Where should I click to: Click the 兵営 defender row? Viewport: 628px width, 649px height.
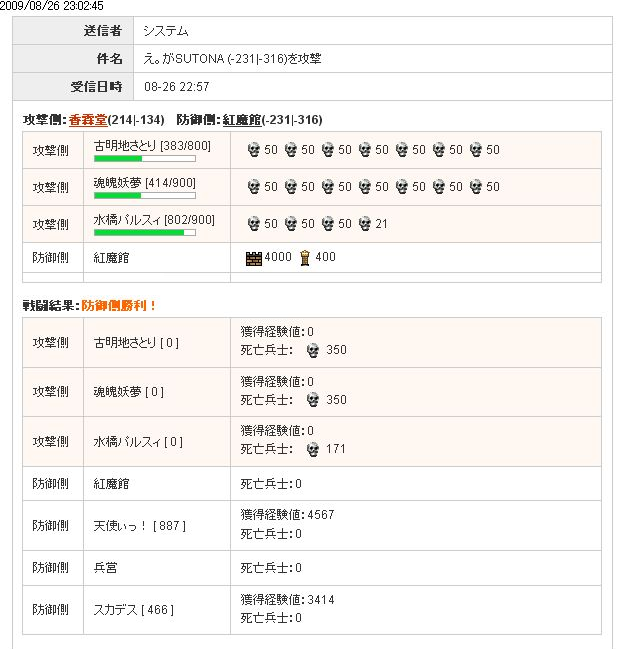[x=312, y=568]
